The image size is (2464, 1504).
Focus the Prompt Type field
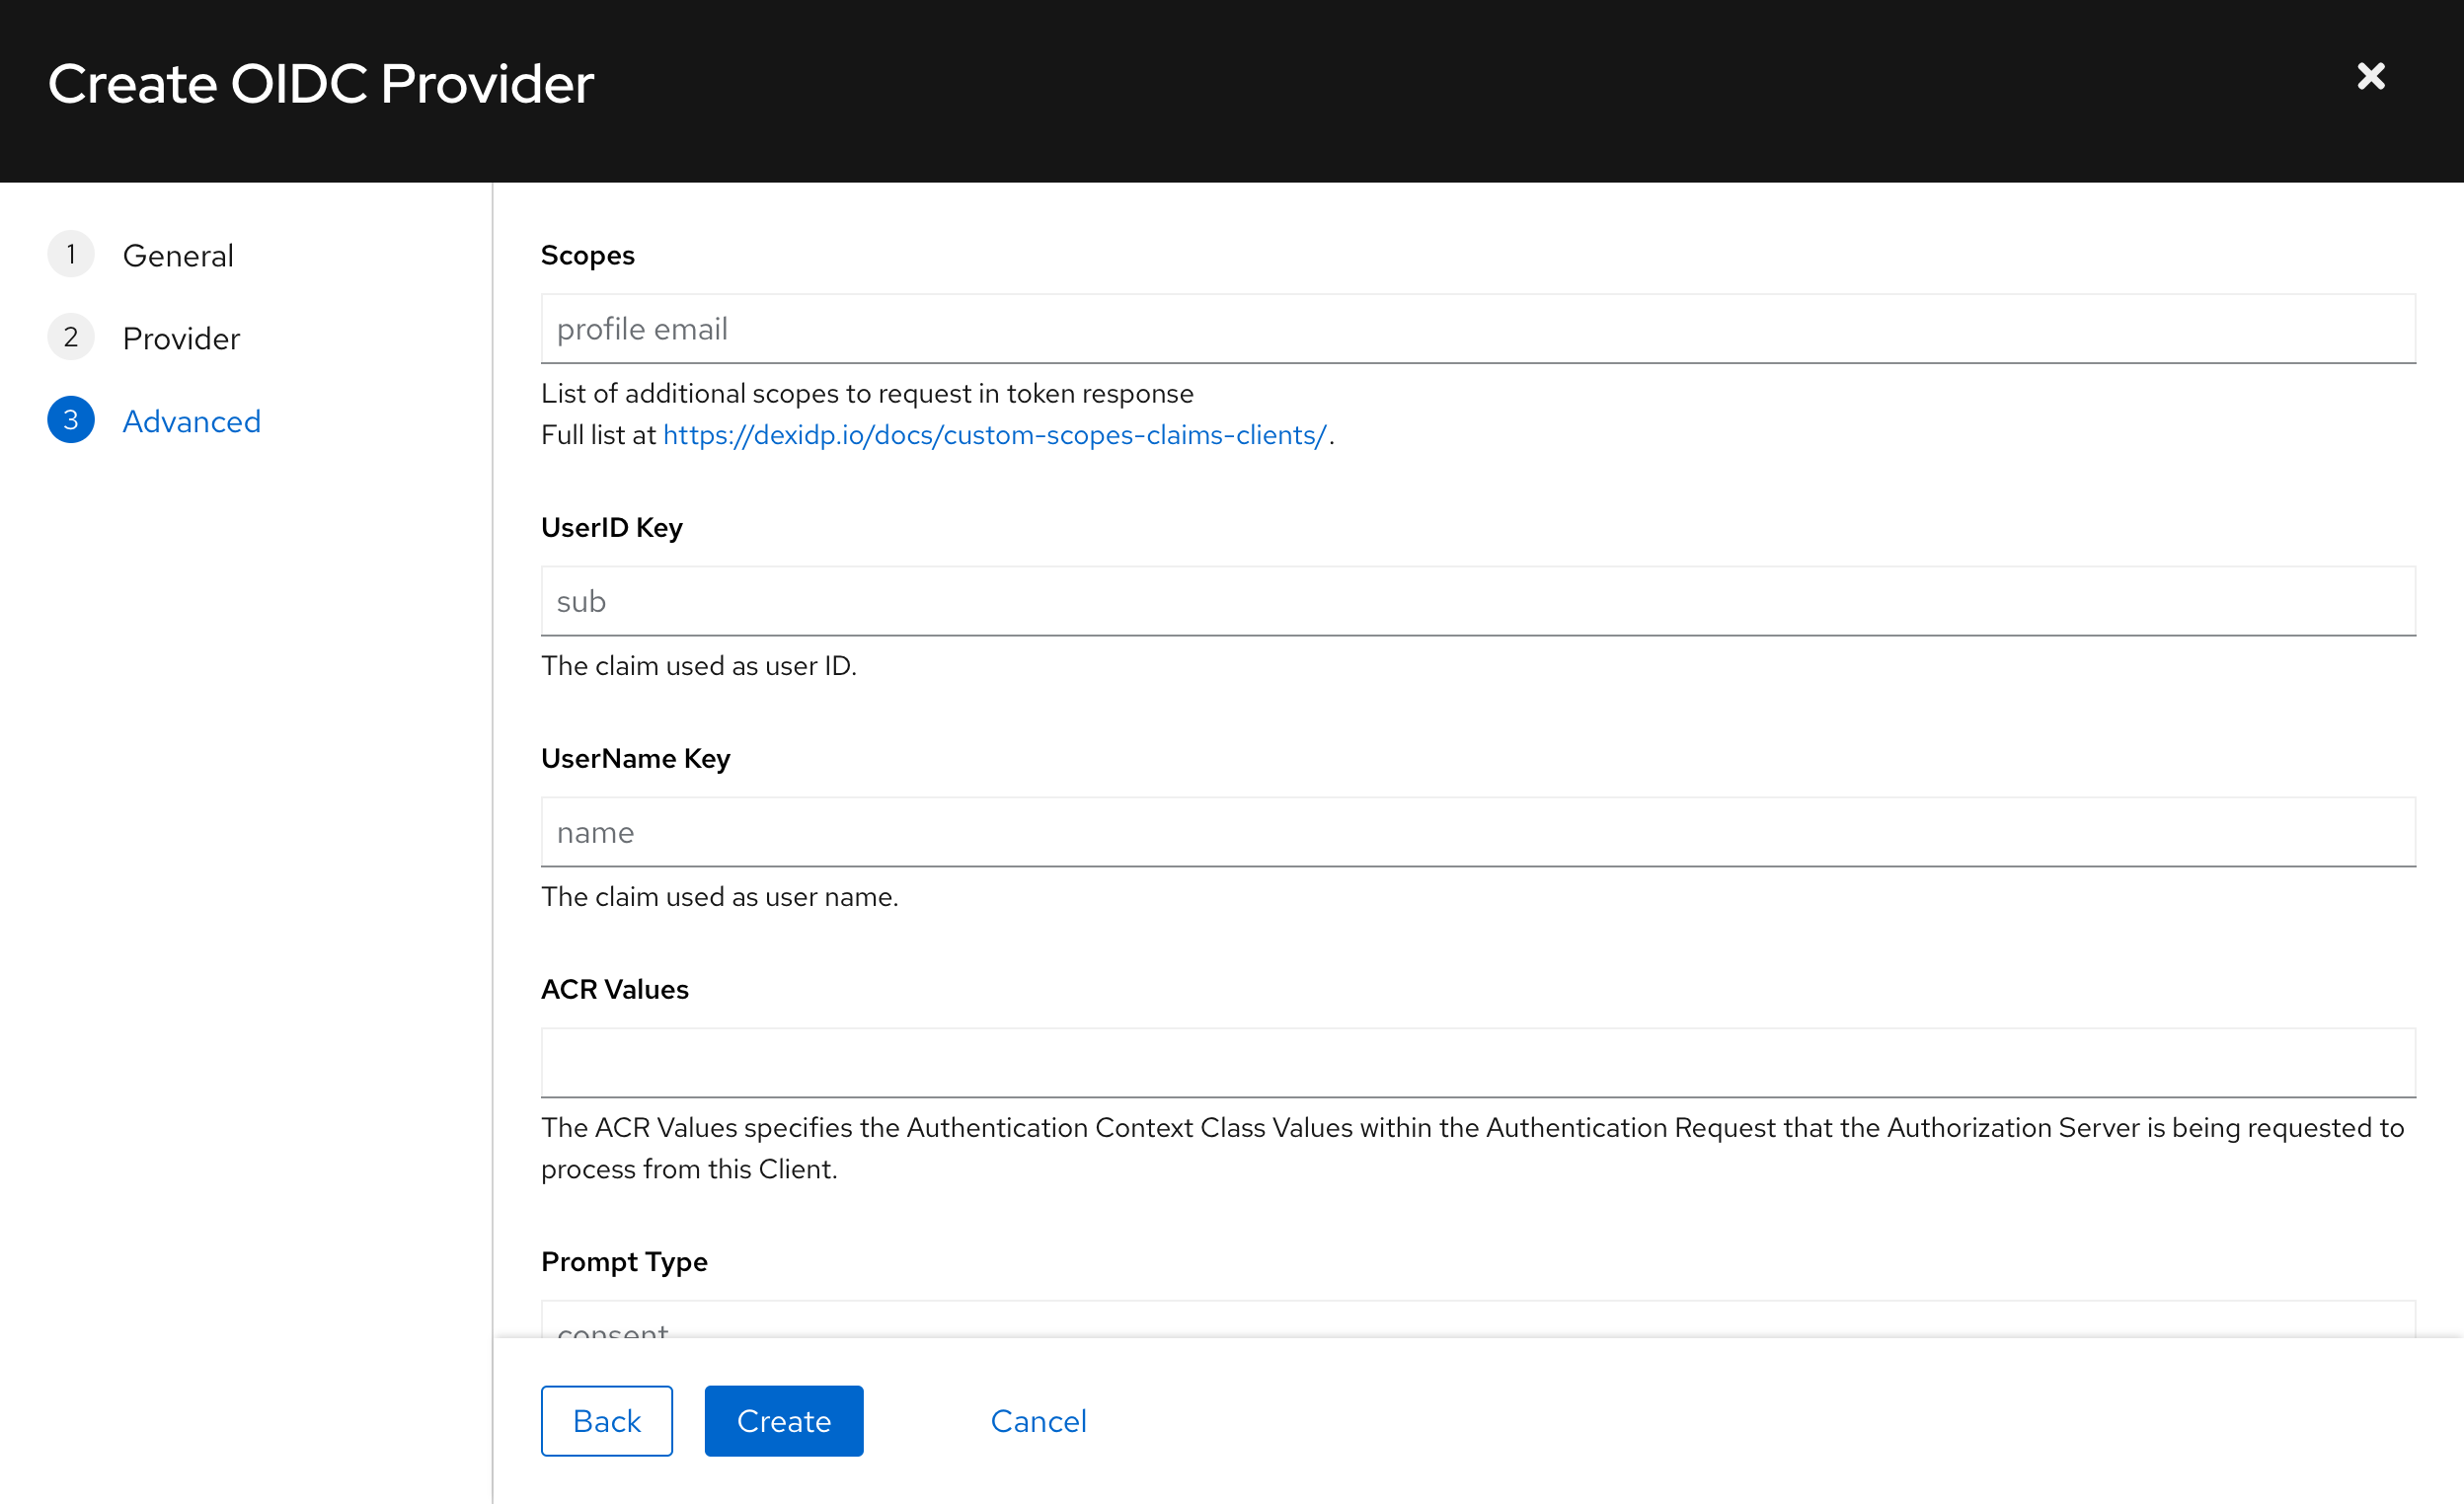coord(1478,1319)
